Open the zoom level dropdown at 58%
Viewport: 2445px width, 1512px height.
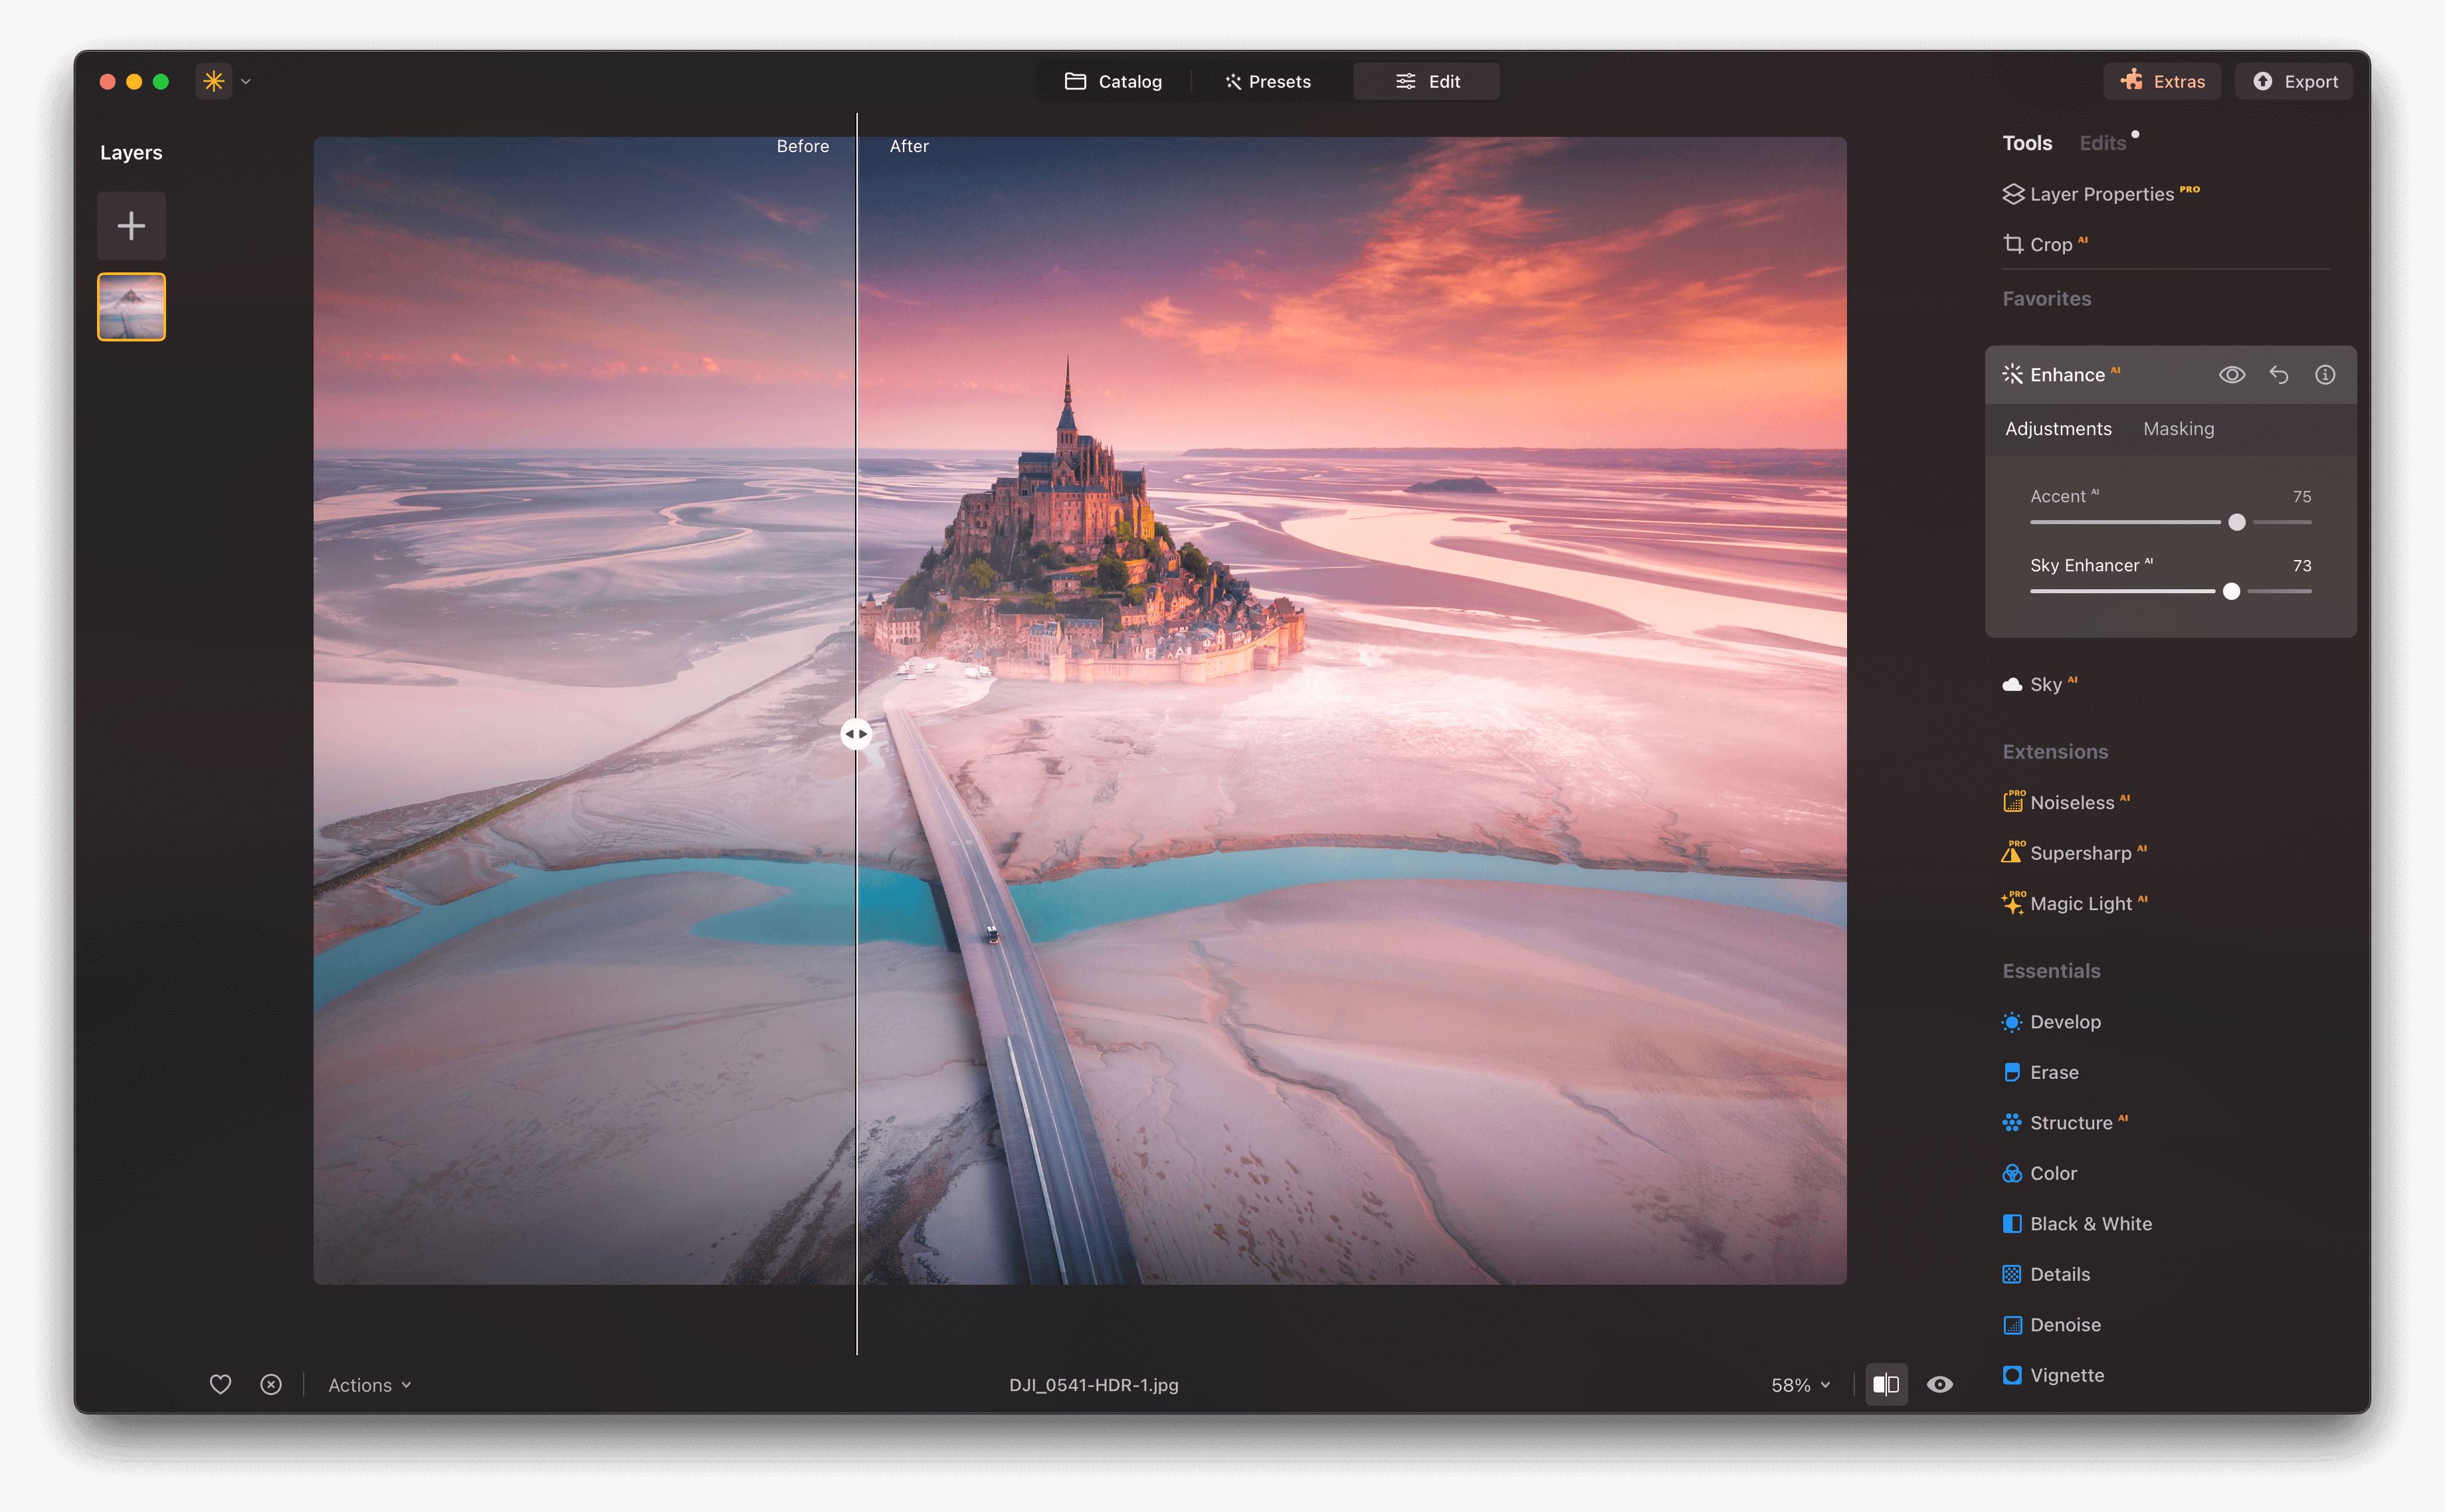coord(1799,1384)
